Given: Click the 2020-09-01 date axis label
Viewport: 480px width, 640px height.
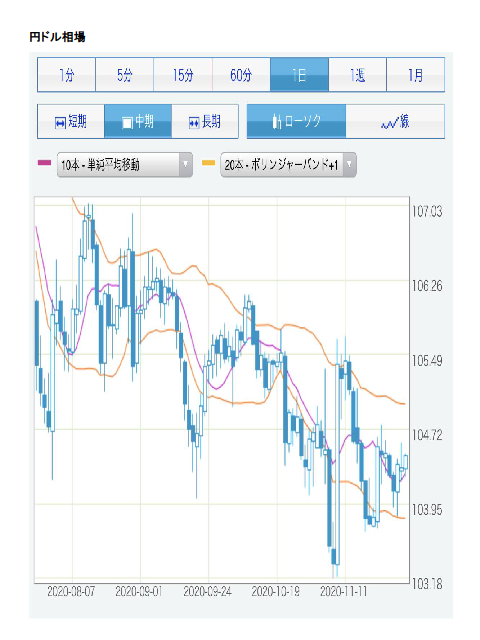Looking at the screenshot, I should tap(139, 591).
